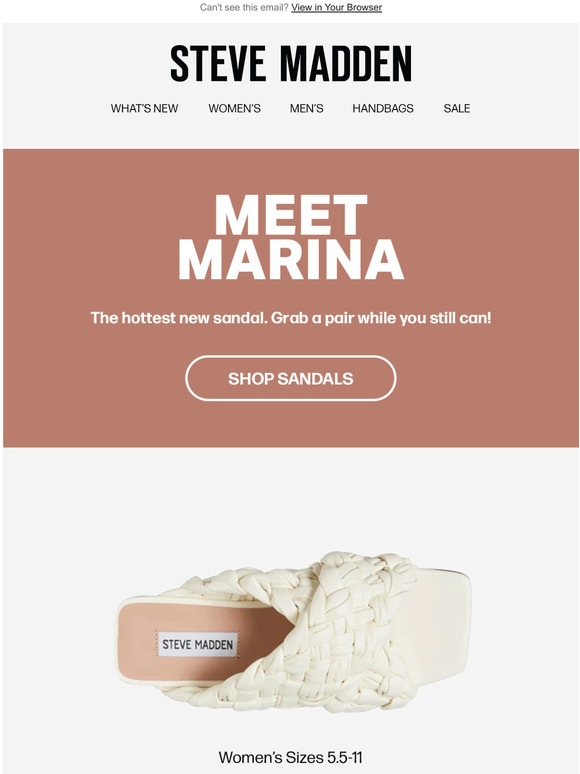Click "Grab a pair while you still can!"

pyautogui.click(x=381, y=317)
